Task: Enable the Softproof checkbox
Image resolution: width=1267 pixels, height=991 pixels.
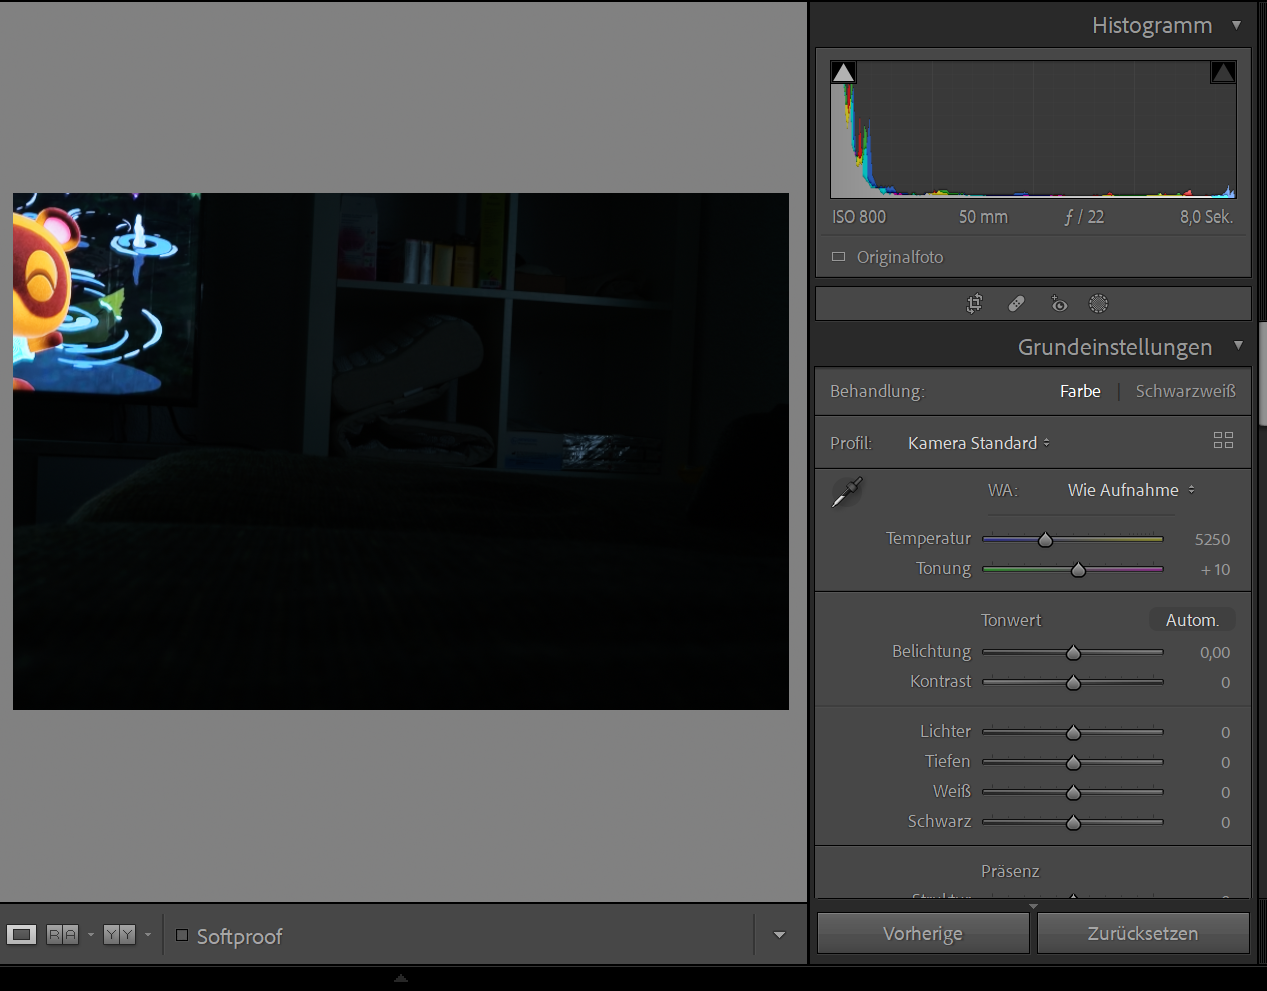Action: [182, 936]
